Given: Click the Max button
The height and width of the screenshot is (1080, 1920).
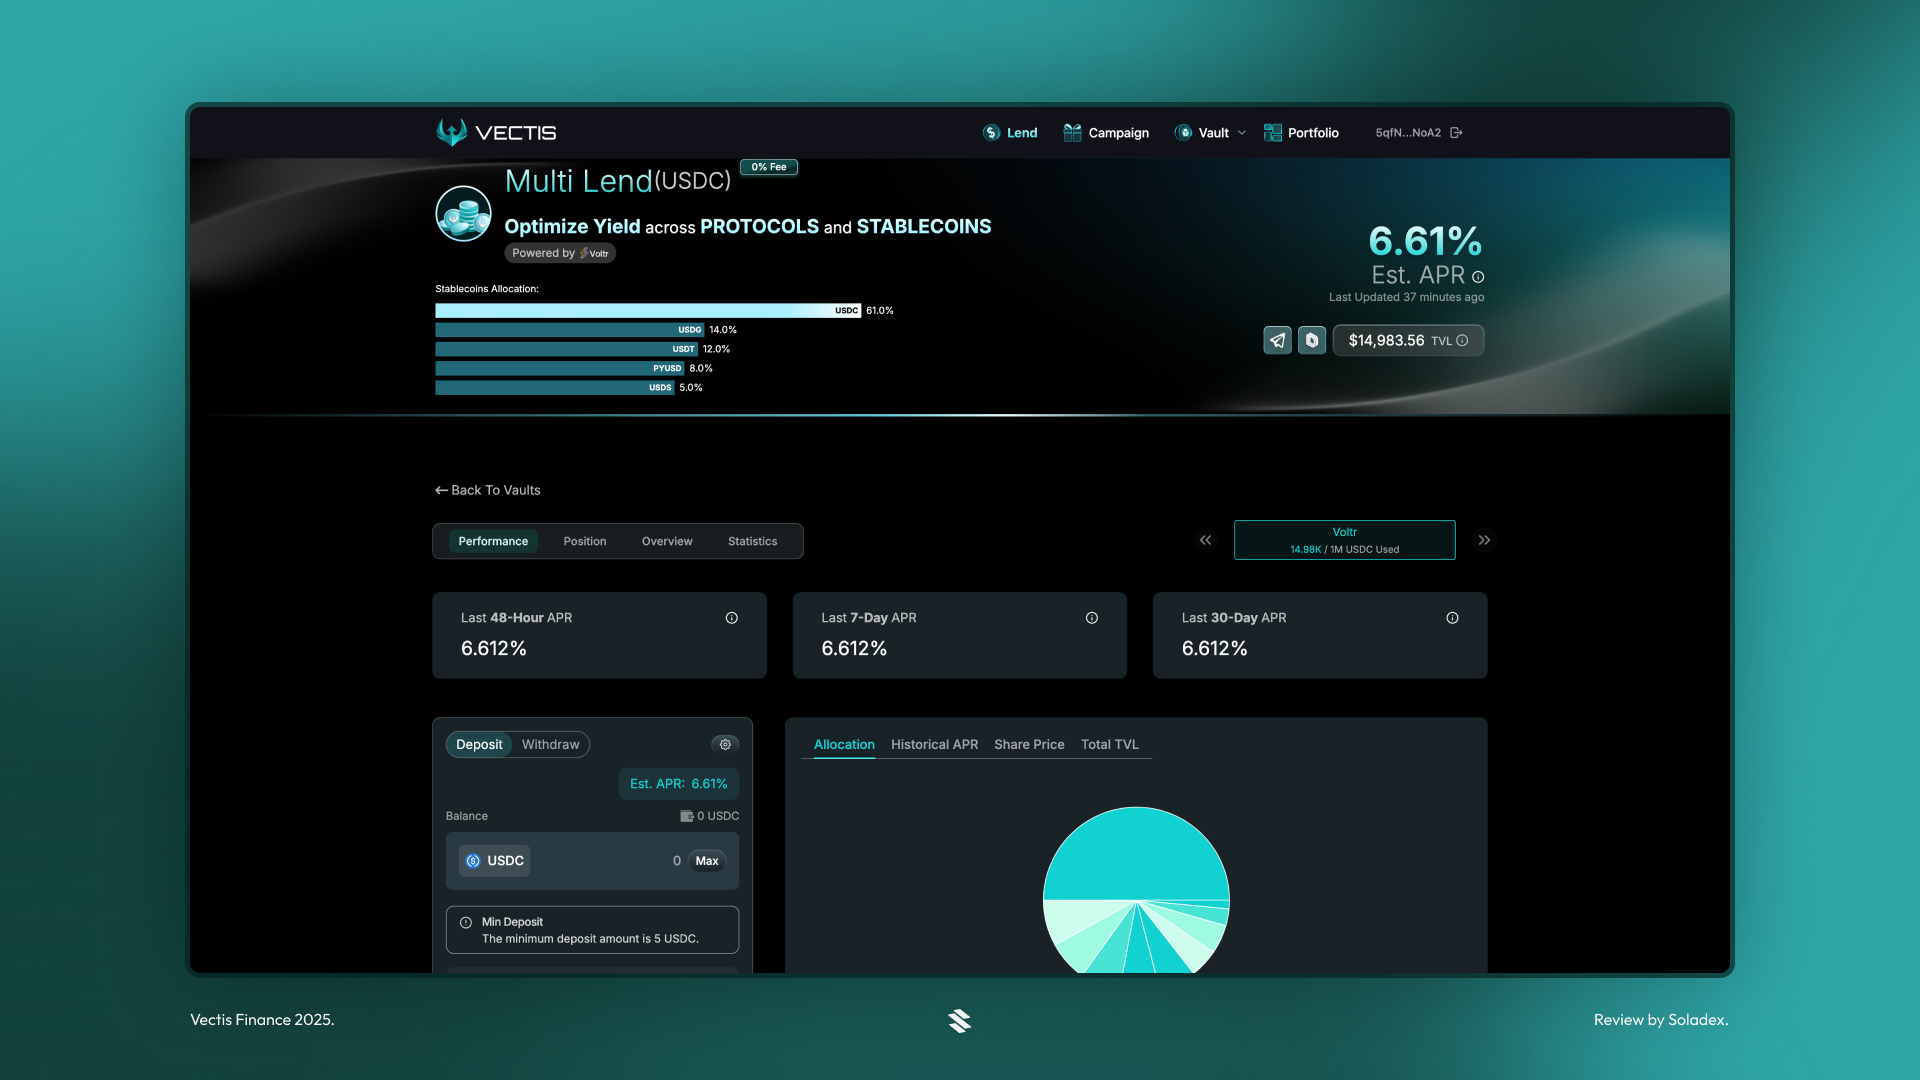Looking at the screenshot, I should pos(707,861).
